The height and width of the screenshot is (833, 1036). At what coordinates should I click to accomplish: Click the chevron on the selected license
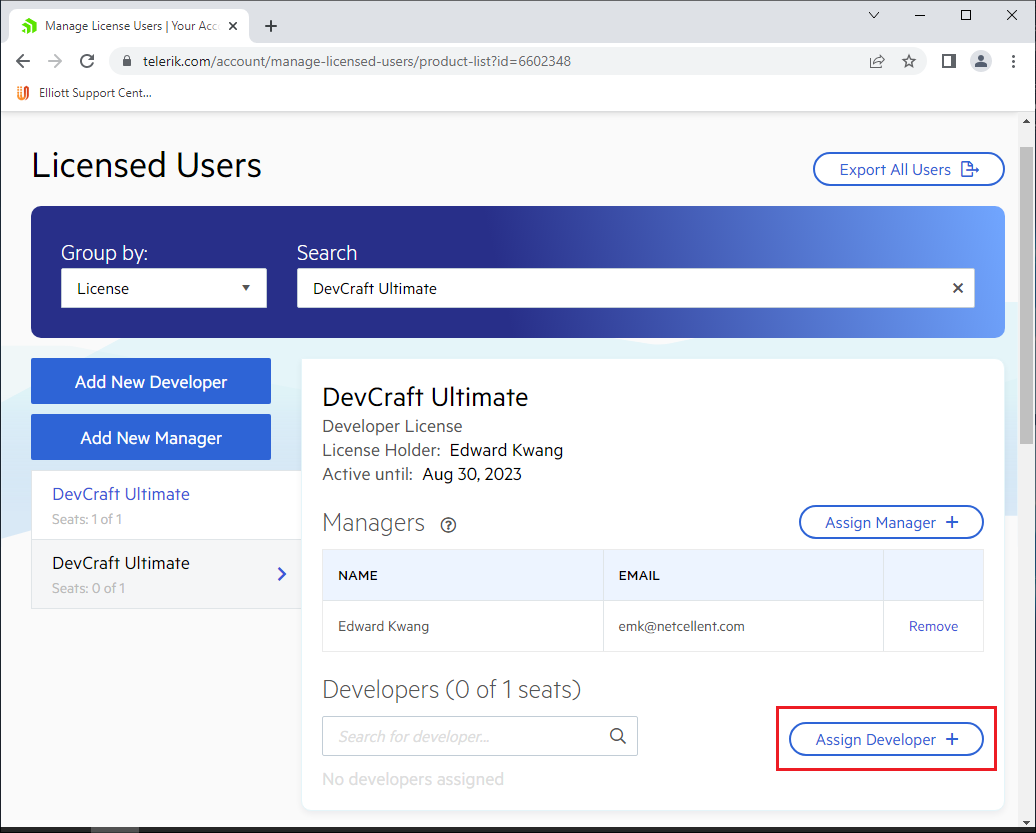tap(282, 574)
